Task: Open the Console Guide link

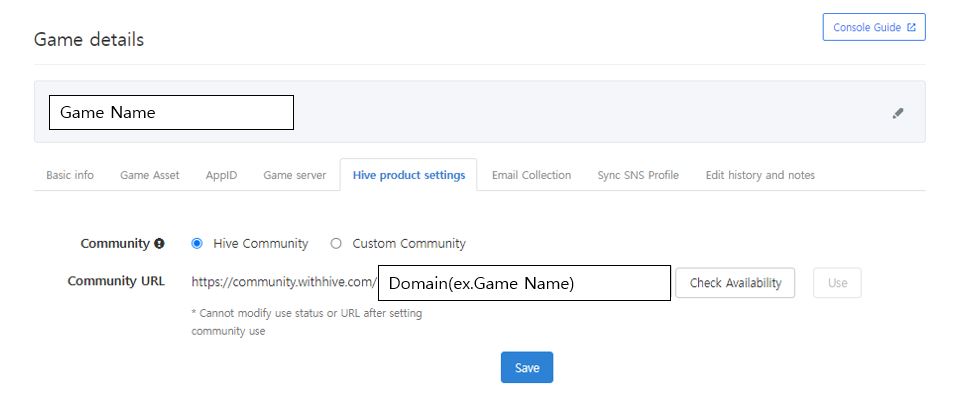Action: [x=874, y=27]
